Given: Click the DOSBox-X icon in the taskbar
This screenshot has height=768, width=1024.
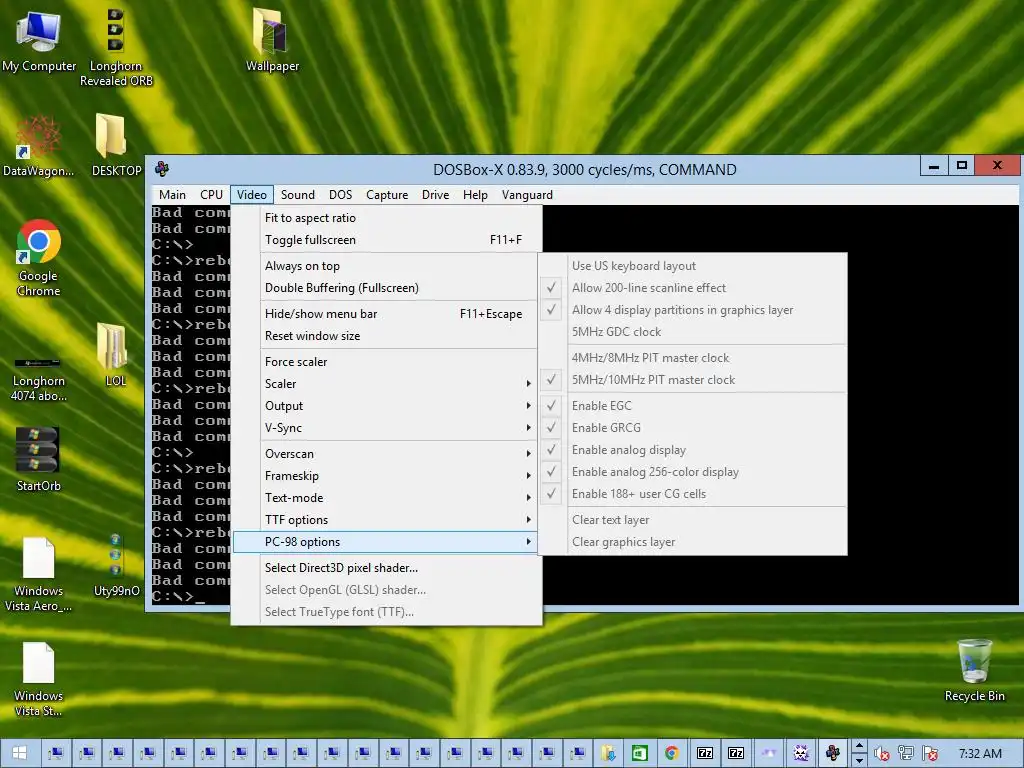Looking at the screenshot, I should [x=833, y=753].
